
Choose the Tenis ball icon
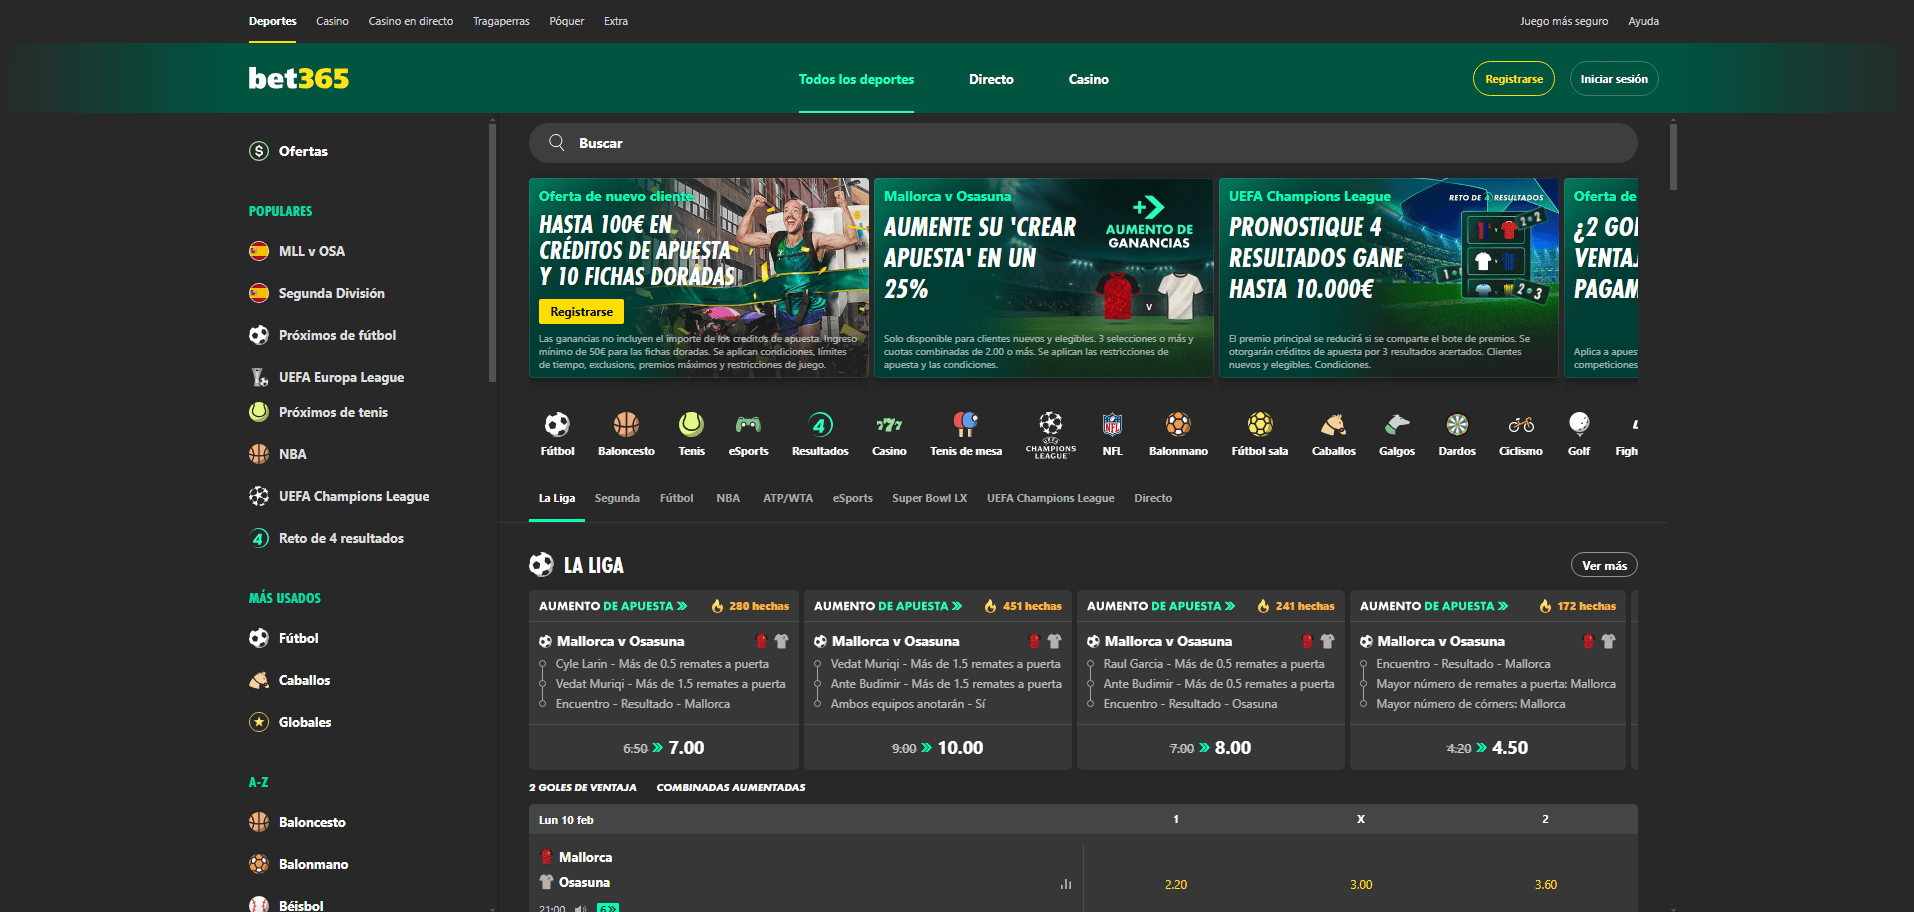point(691,425)
